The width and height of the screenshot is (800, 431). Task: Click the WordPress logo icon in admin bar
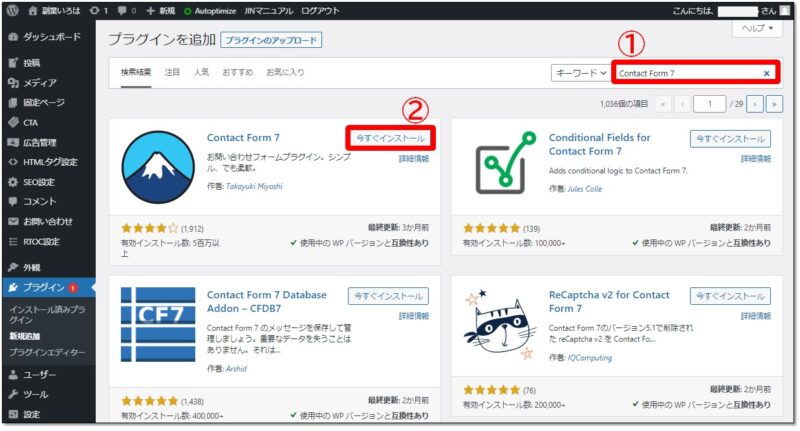tap(12, 11)
